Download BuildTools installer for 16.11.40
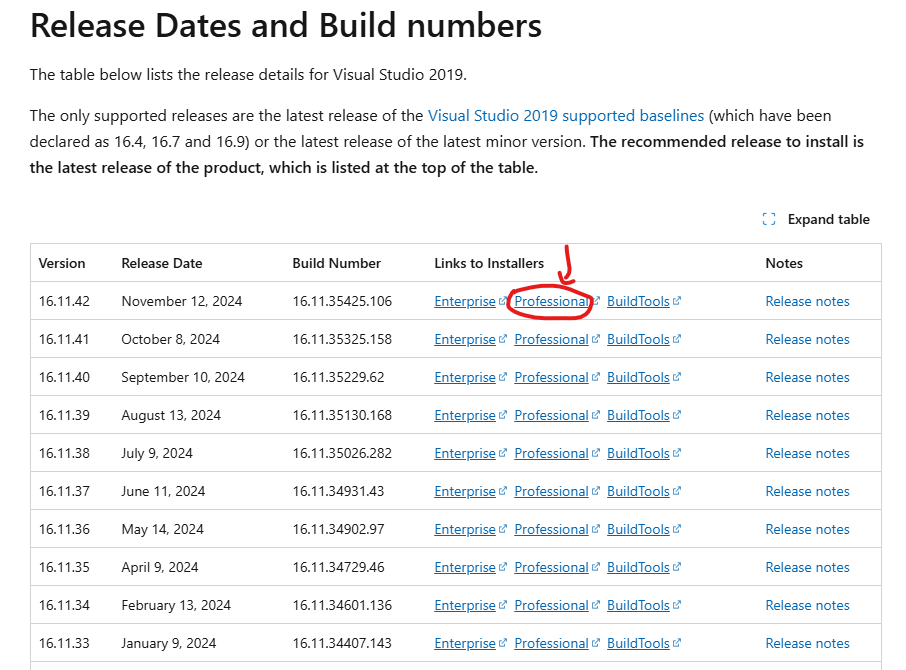Image resolution: width=906 pixels, height=670 pixels. coord(638,378)
